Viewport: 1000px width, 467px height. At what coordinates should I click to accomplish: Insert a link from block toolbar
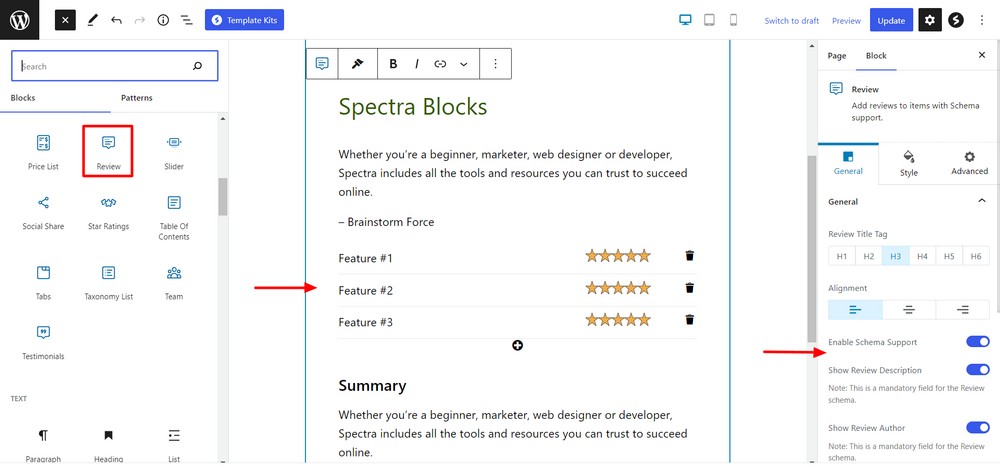click(440, 64)
